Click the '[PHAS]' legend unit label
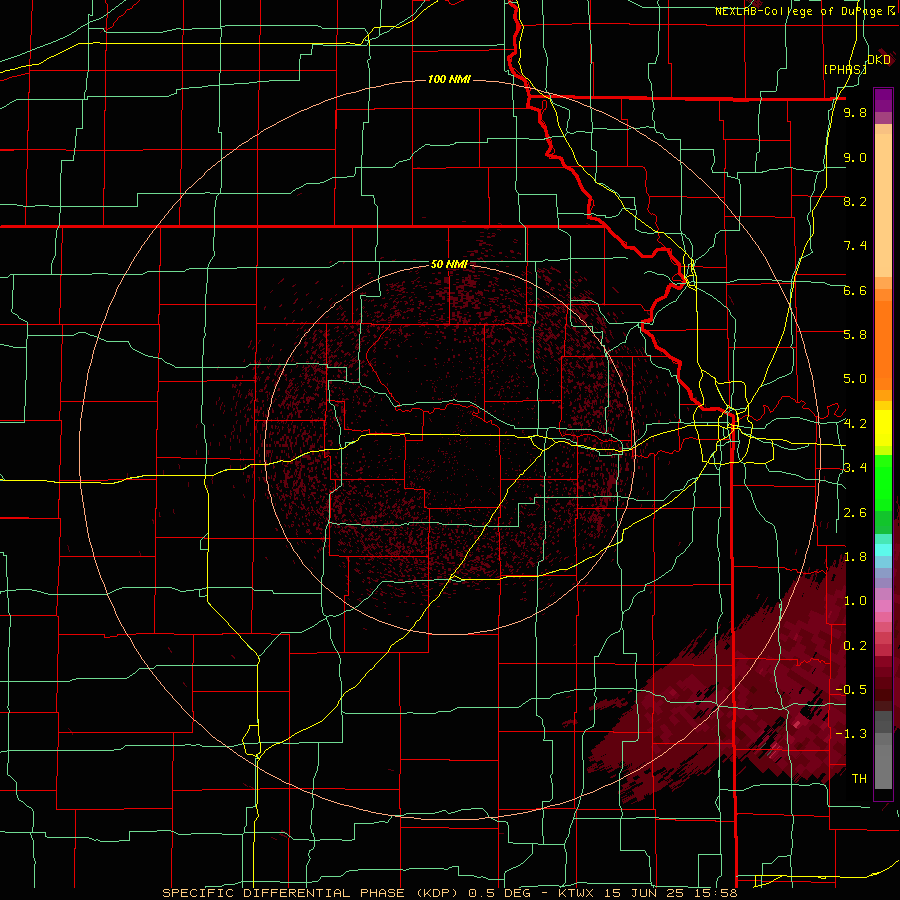This screenshot has width=900, height=900. [x=845, y=69]
